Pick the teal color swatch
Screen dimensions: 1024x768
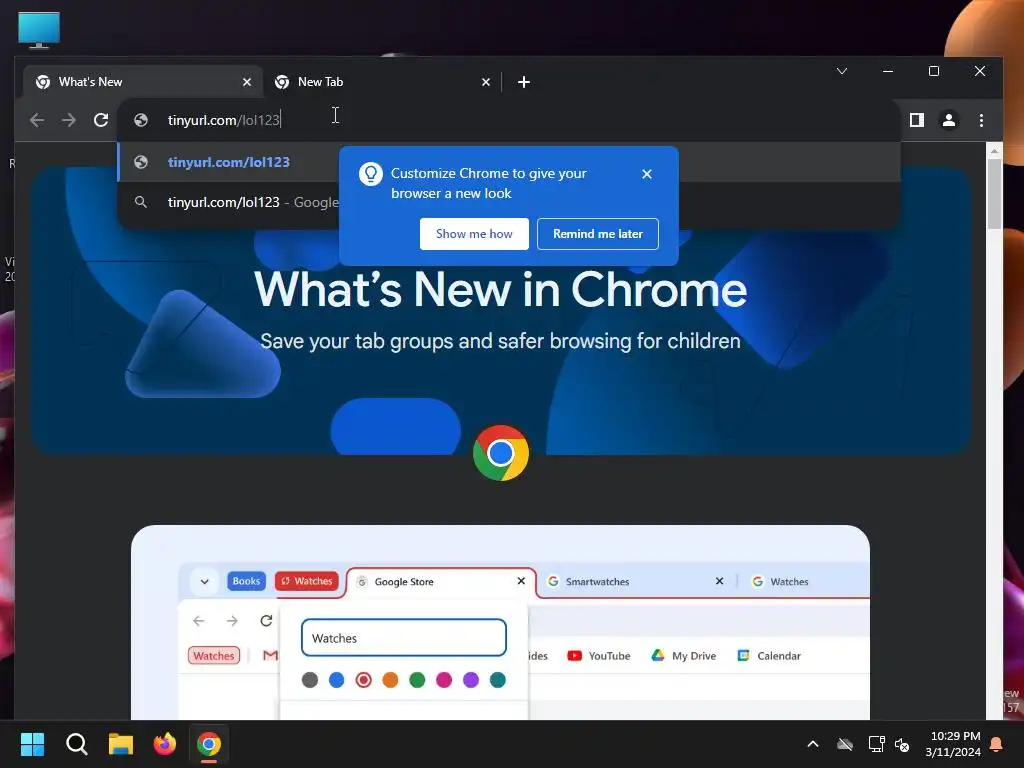[x=498, y=680]
